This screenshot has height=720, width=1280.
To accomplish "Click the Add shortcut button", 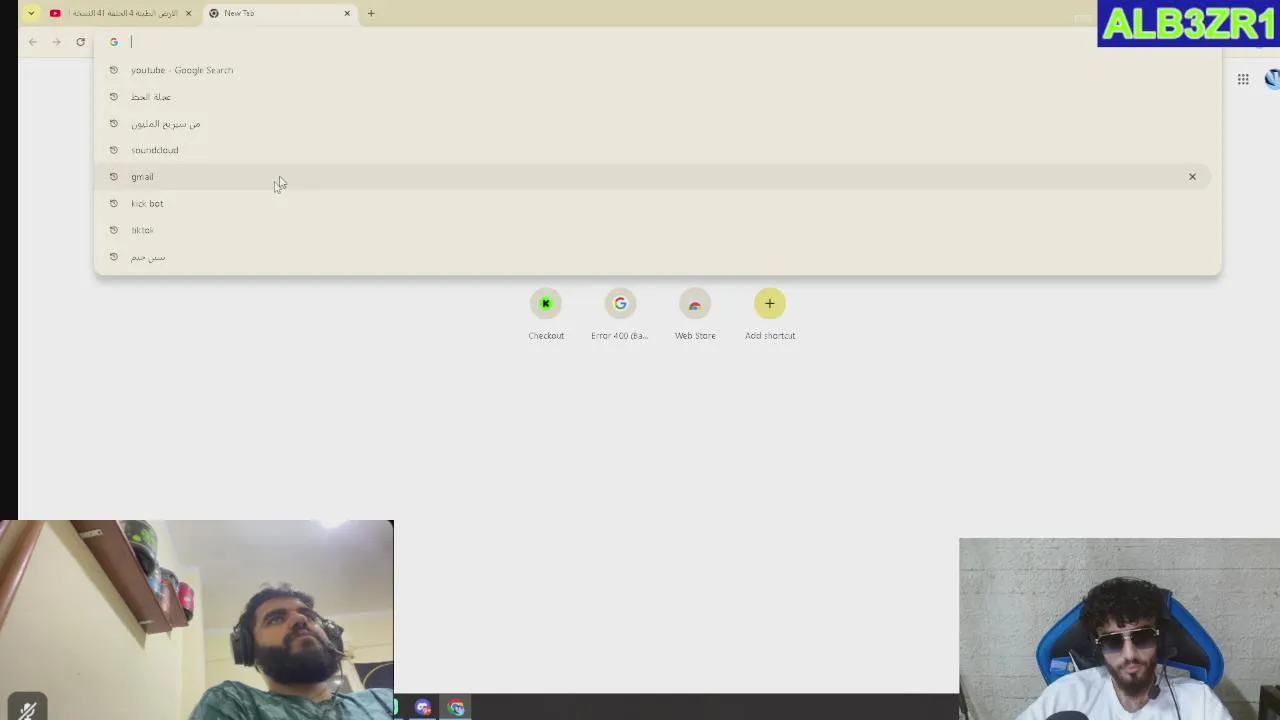I will pos(770,315).
